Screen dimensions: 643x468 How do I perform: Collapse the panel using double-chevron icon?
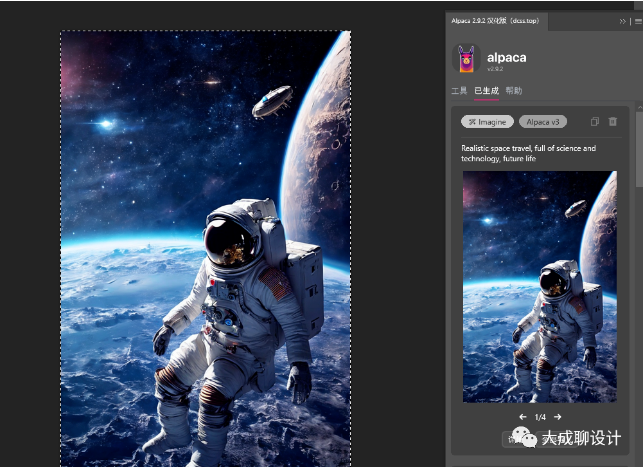[x=623, y=20]
